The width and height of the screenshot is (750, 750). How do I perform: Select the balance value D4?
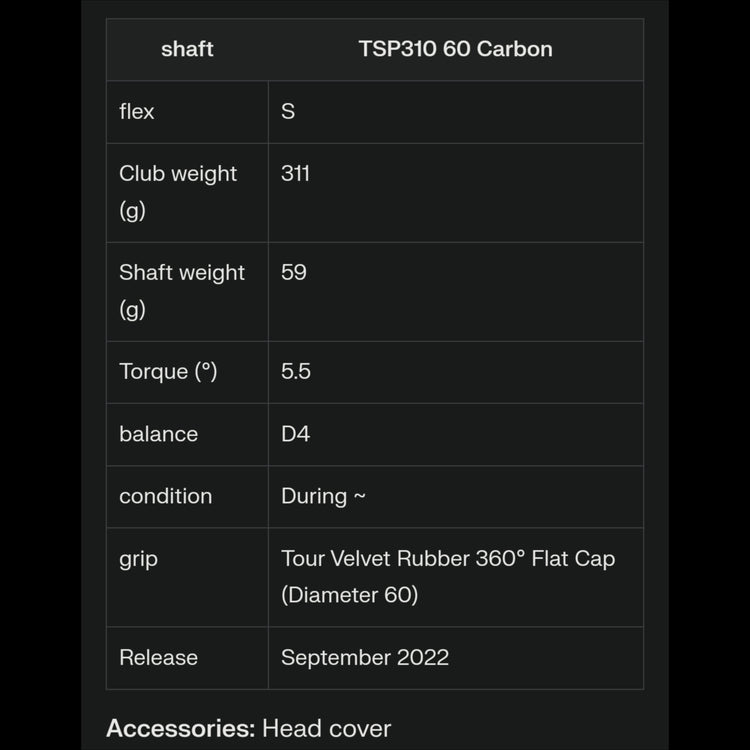tap(296, 434)
